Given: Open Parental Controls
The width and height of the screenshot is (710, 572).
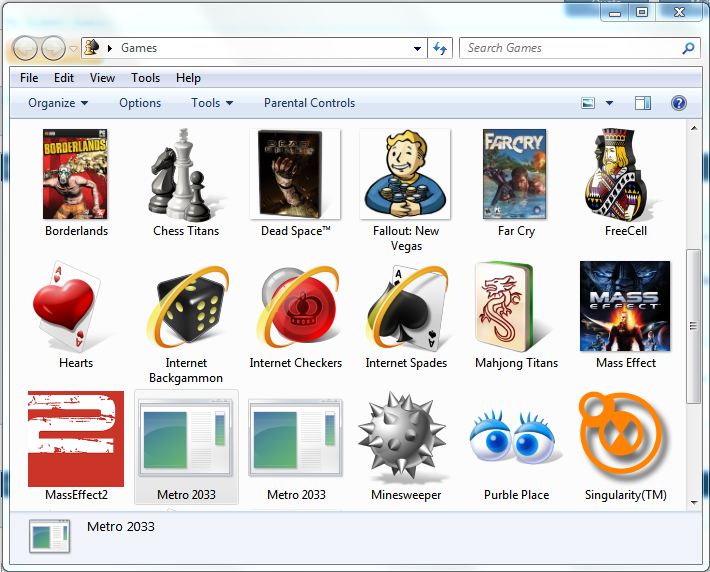Looking at the screenshot, I should pyautogui.click(x=310, y=103).
